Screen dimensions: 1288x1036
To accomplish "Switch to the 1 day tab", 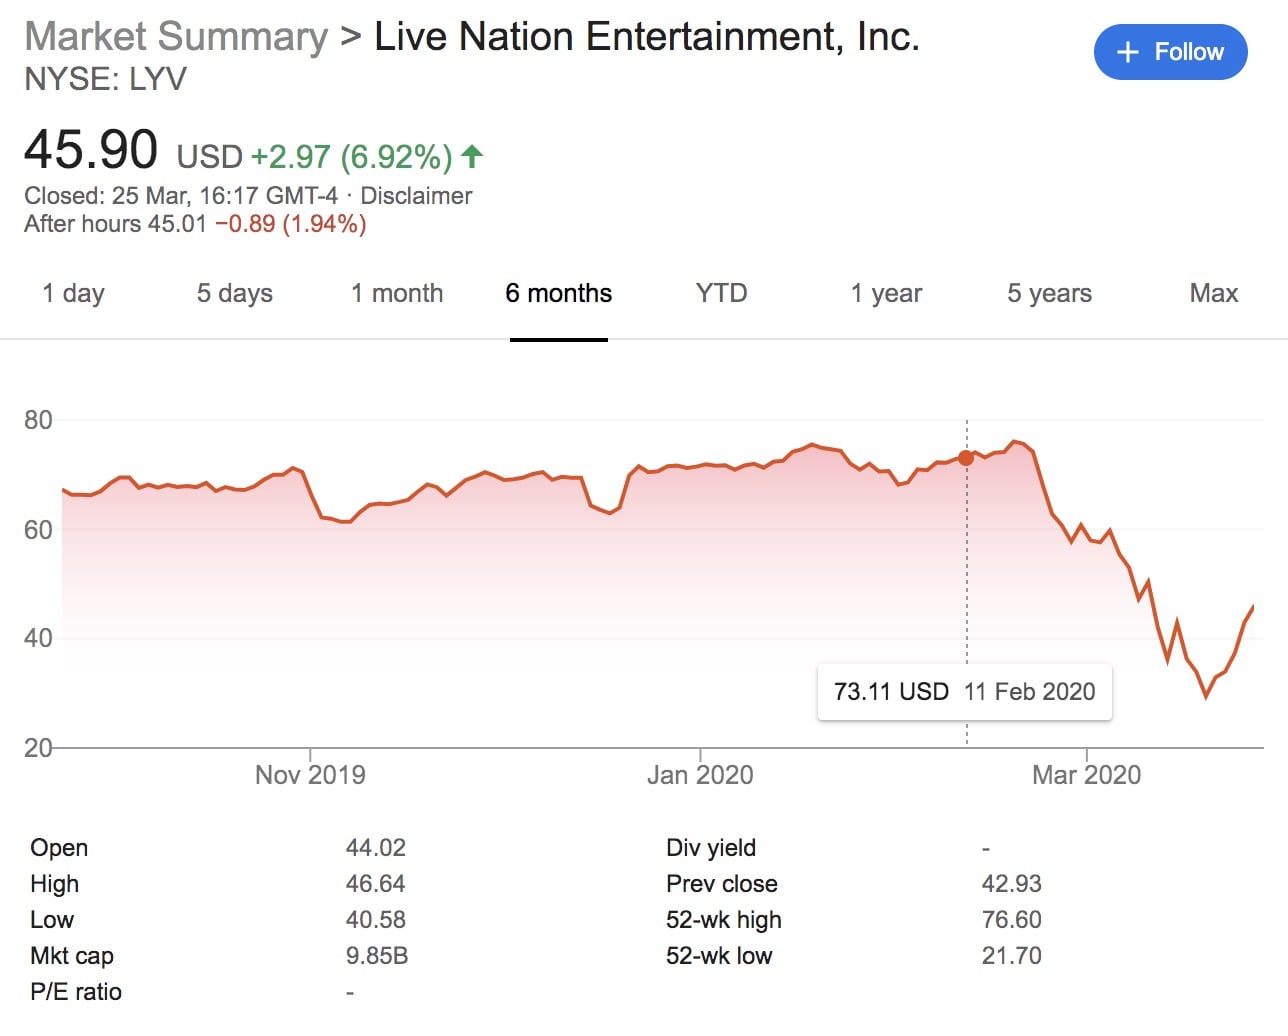I will (x=73, y=293).
